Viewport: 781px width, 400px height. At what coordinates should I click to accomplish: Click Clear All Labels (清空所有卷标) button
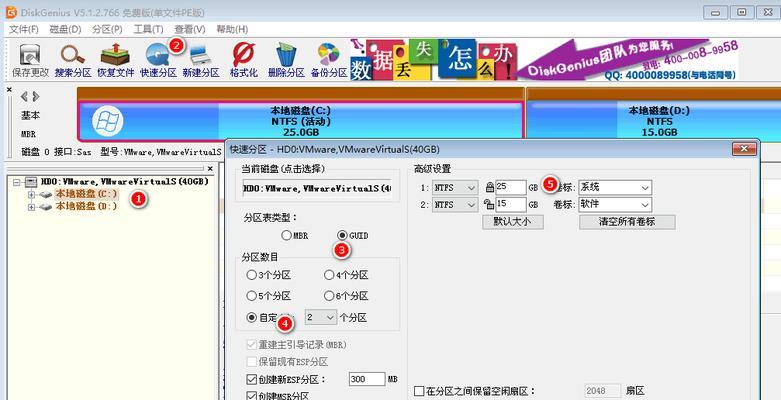click(x=627, y=222)
